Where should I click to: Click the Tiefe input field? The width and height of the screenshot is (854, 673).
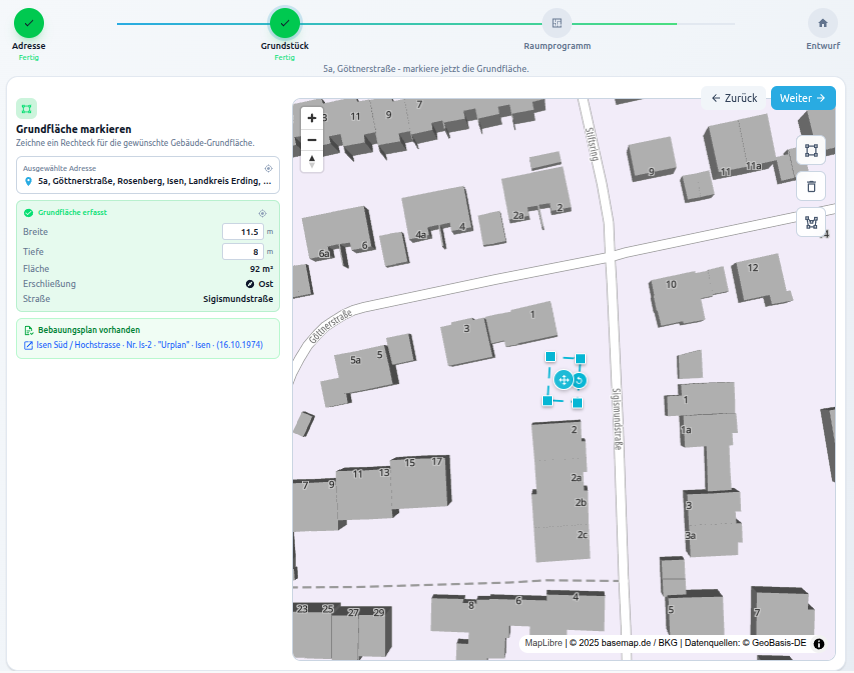(x=242, y=252)
